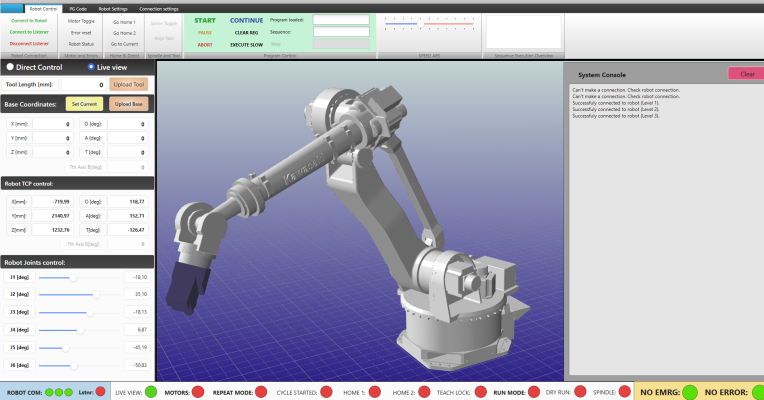Click the TCP A value 152.71 field
The height and width of the screenshot is (400, 764).
click(128, 215)
